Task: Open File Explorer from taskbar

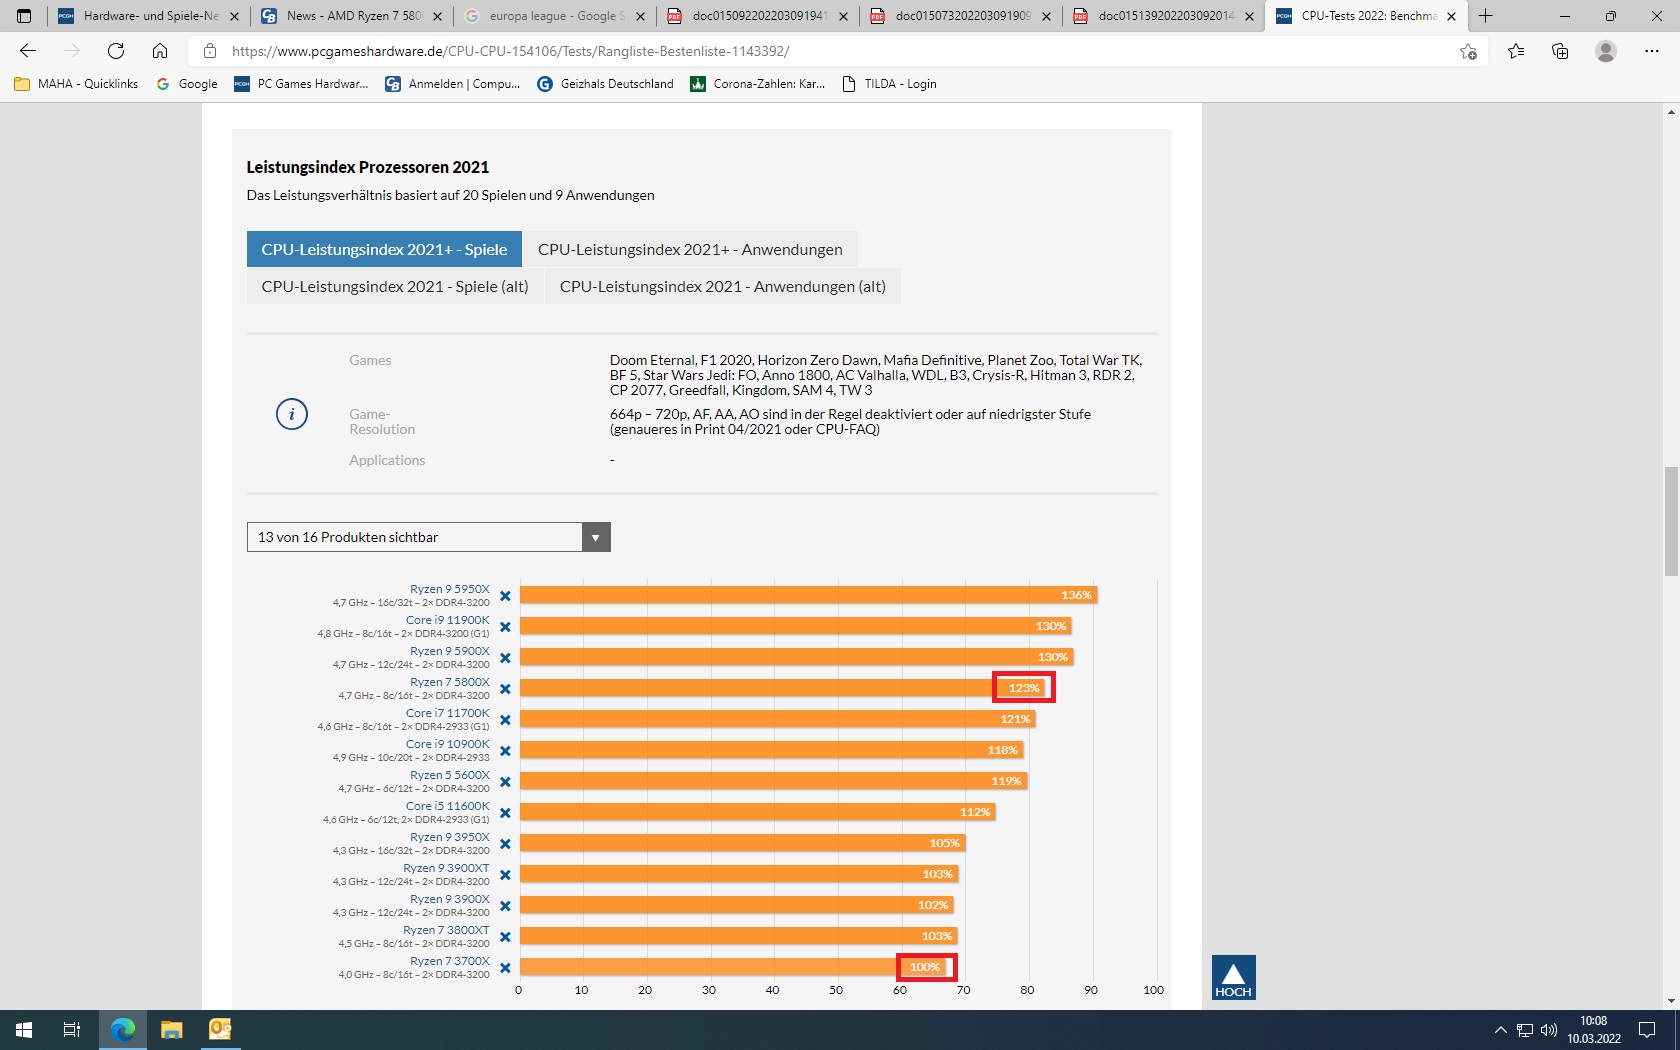Action: tap(171, 1030)
